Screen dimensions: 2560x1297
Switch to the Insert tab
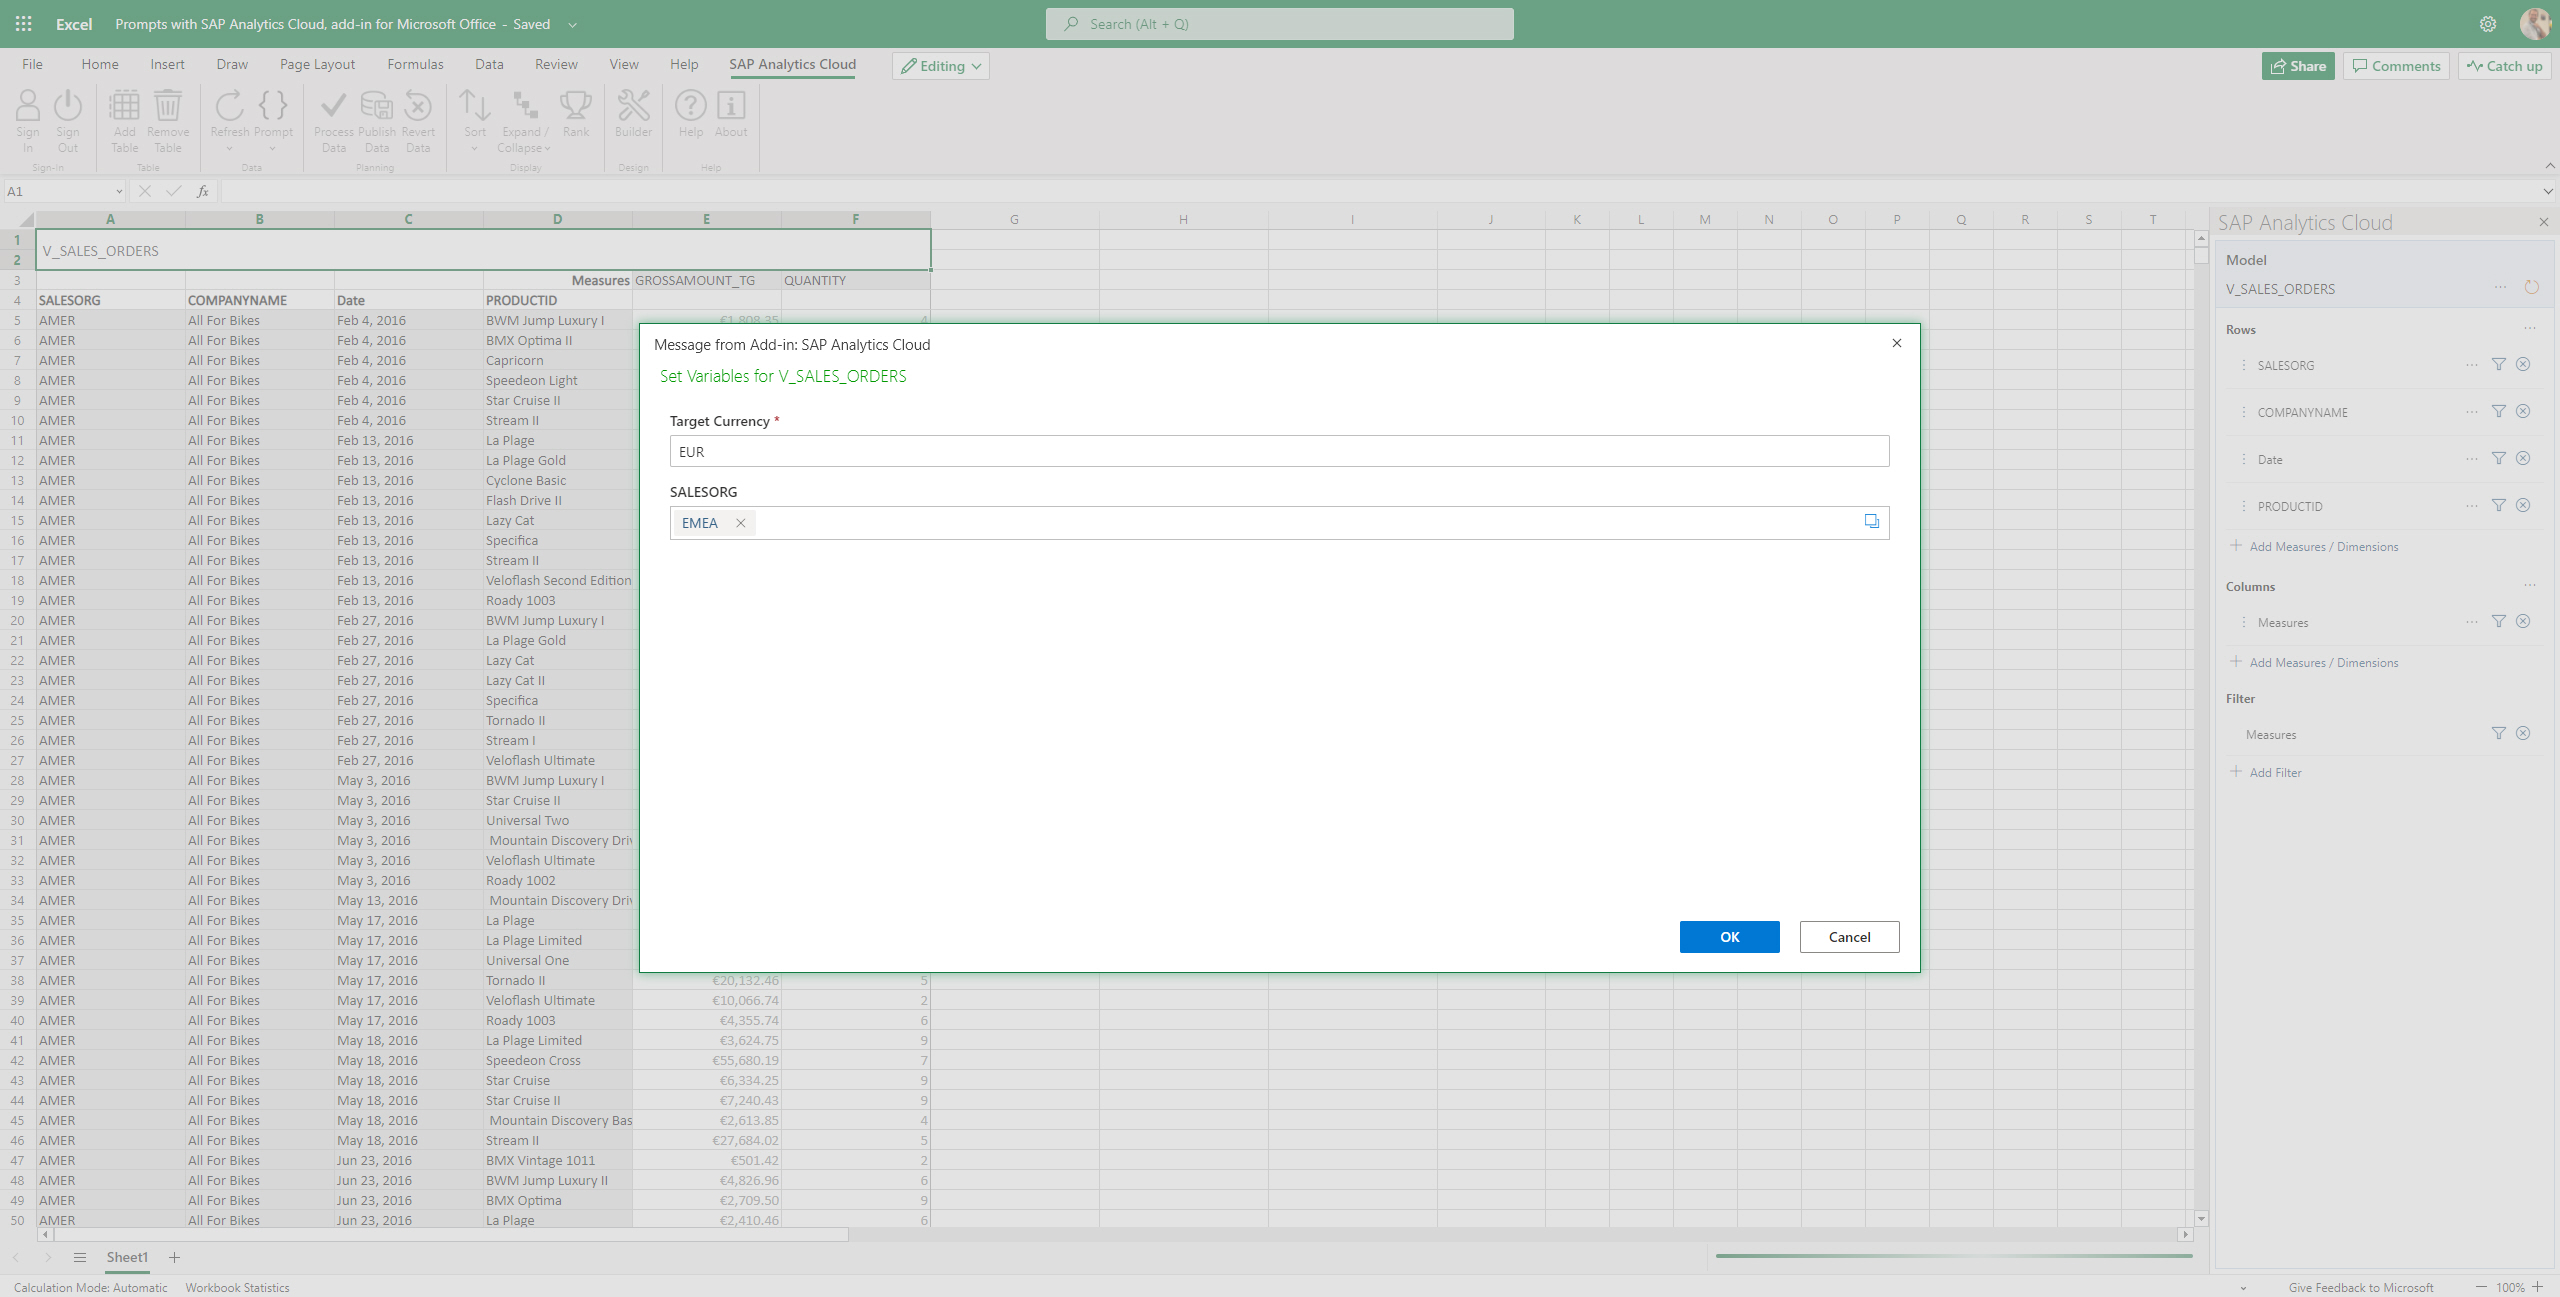(167, 64)
